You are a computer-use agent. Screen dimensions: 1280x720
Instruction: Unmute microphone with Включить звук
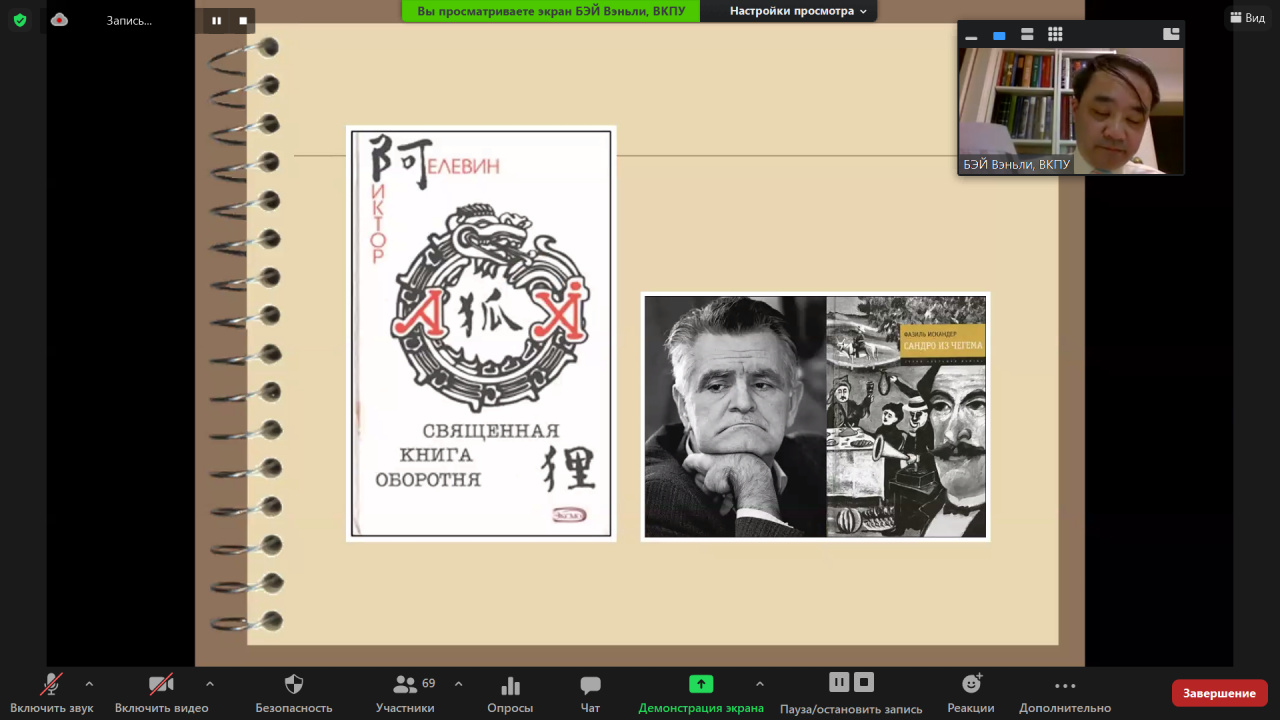click(51, 685)
